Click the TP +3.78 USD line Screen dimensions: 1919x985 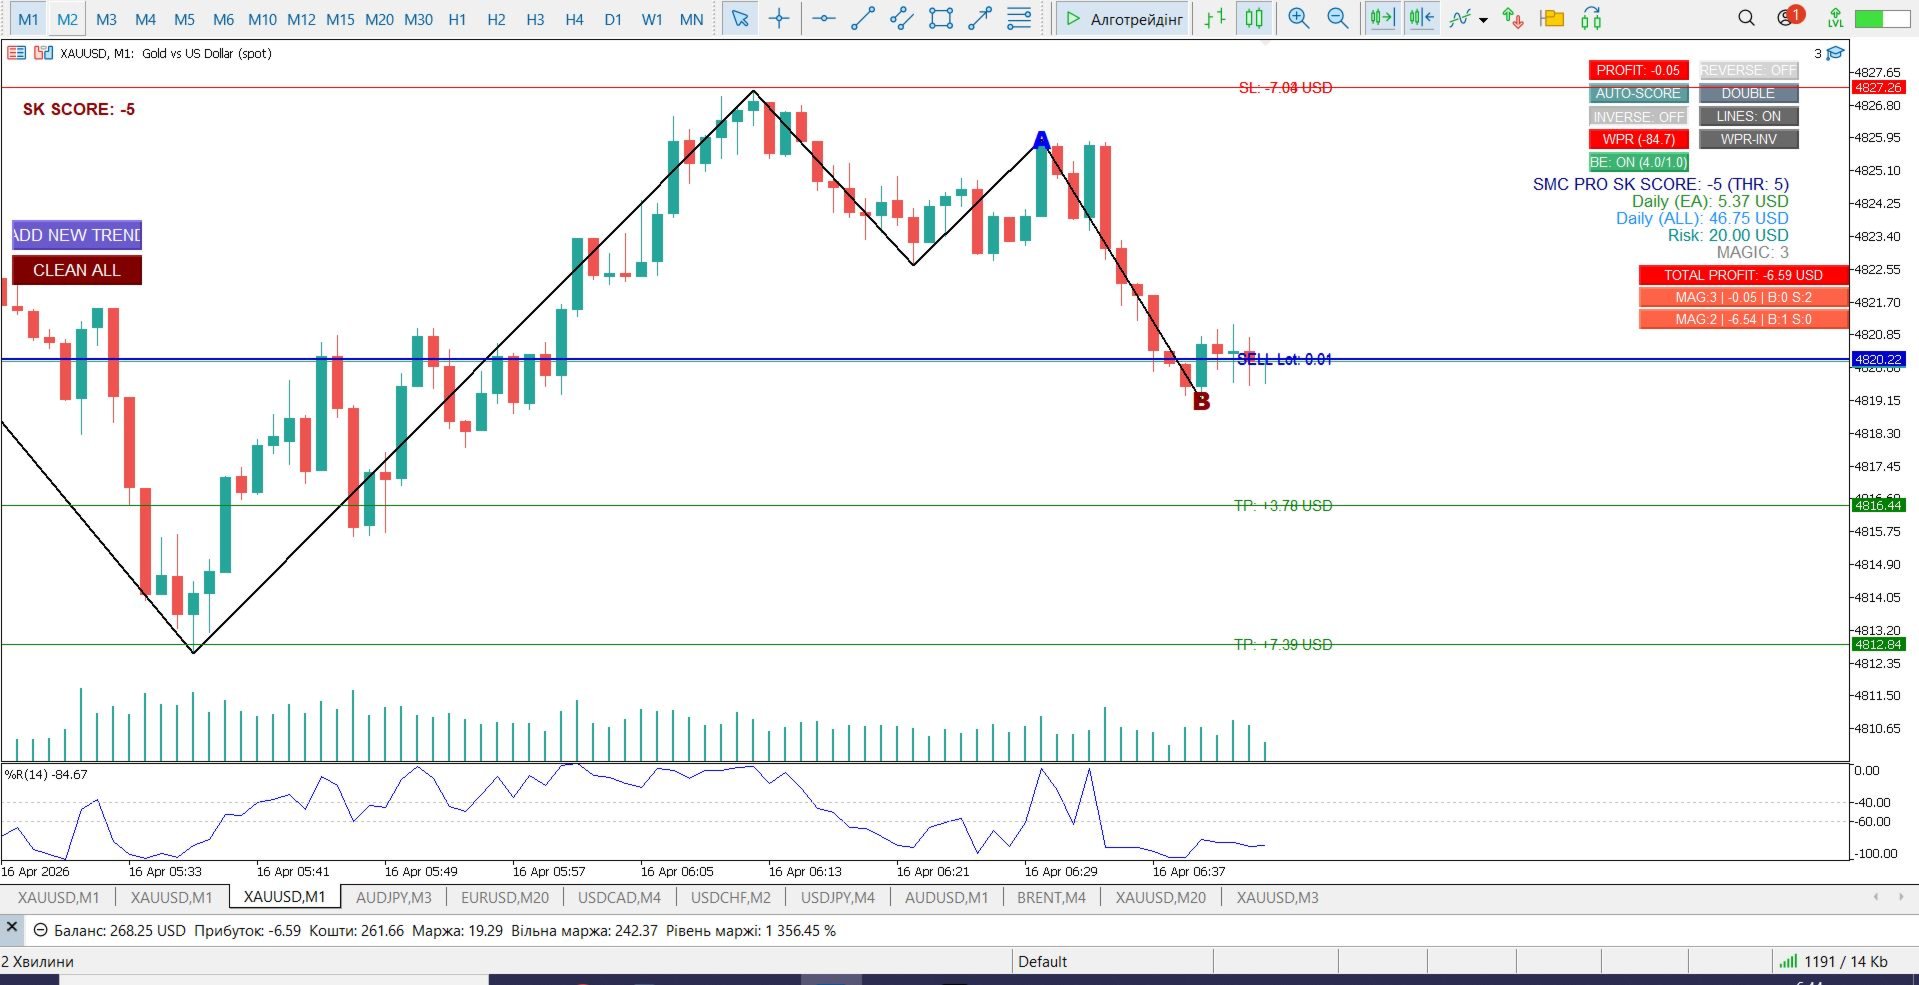1283,506
